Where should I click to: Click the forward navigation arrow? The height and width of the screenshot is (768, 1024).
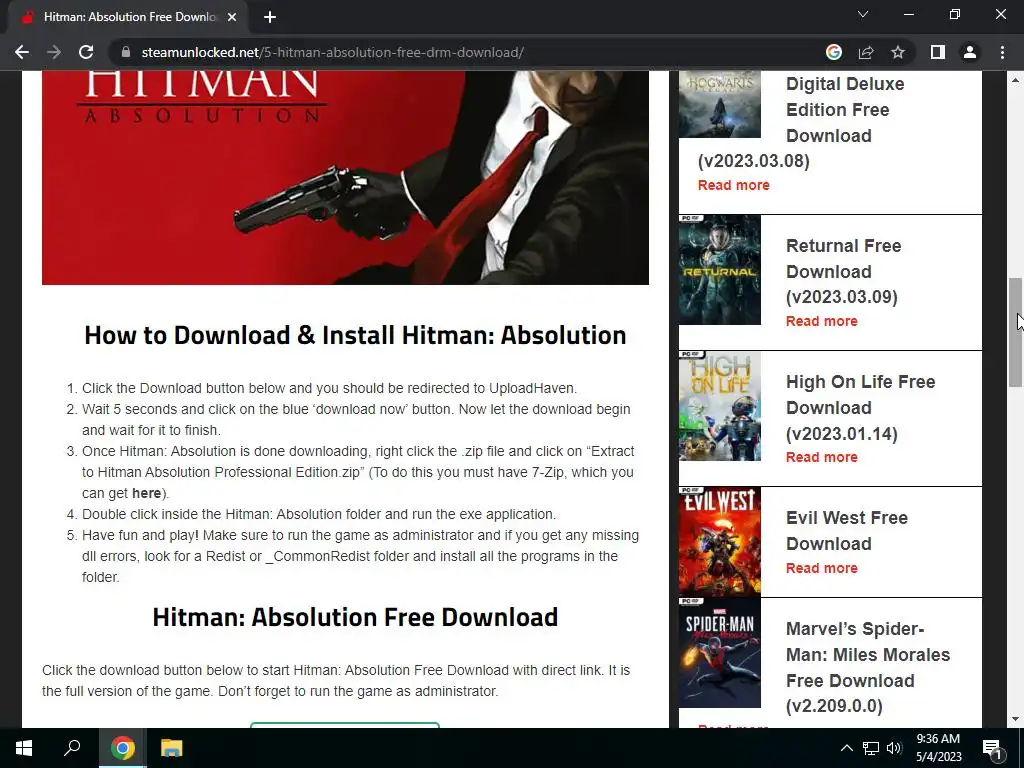coord(54,52)
